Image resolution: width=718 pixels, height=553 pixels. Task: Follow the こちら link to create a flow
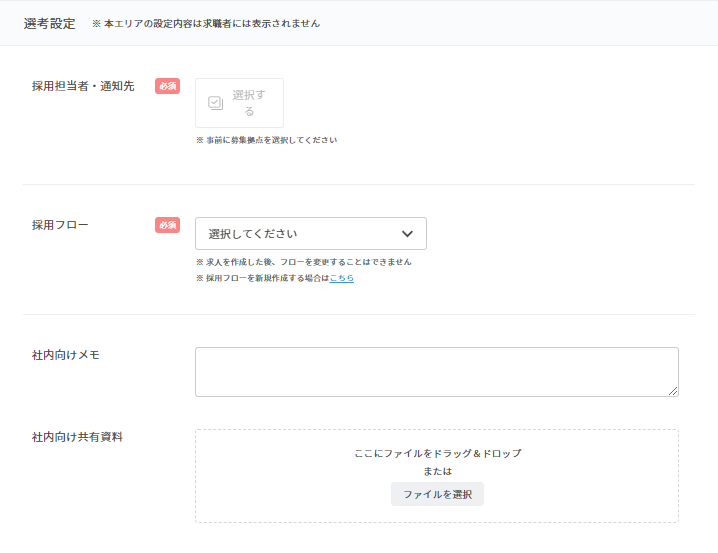click(341, 278)
